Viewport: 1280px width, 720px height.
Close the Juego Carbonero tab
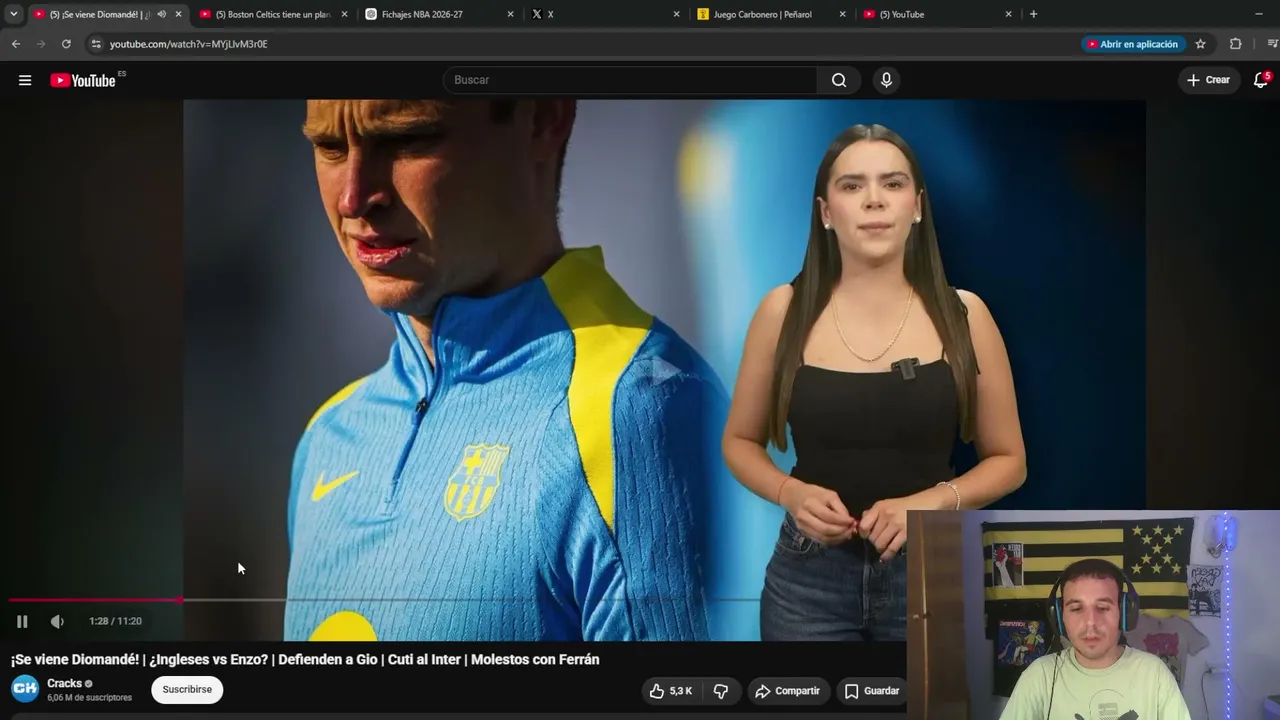tap(842, 14)
